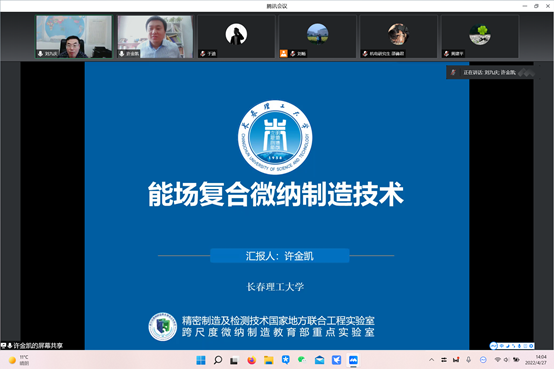The height and width of the screenshot is (369, 554).
Task: Open the weather widget on the taskbar
Action: pos(18,360)
